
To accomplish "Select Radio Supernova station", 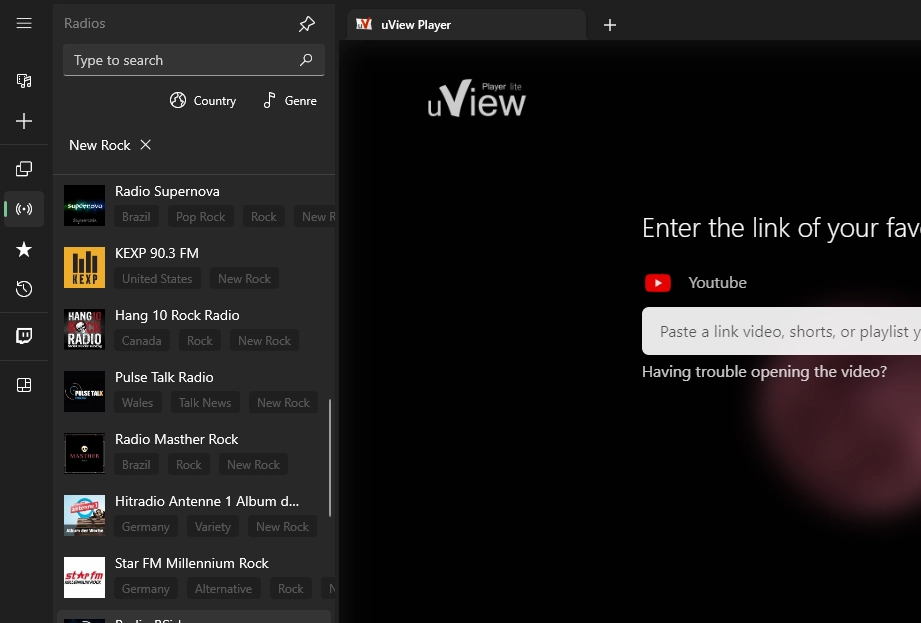I will [x=194, y=206].
